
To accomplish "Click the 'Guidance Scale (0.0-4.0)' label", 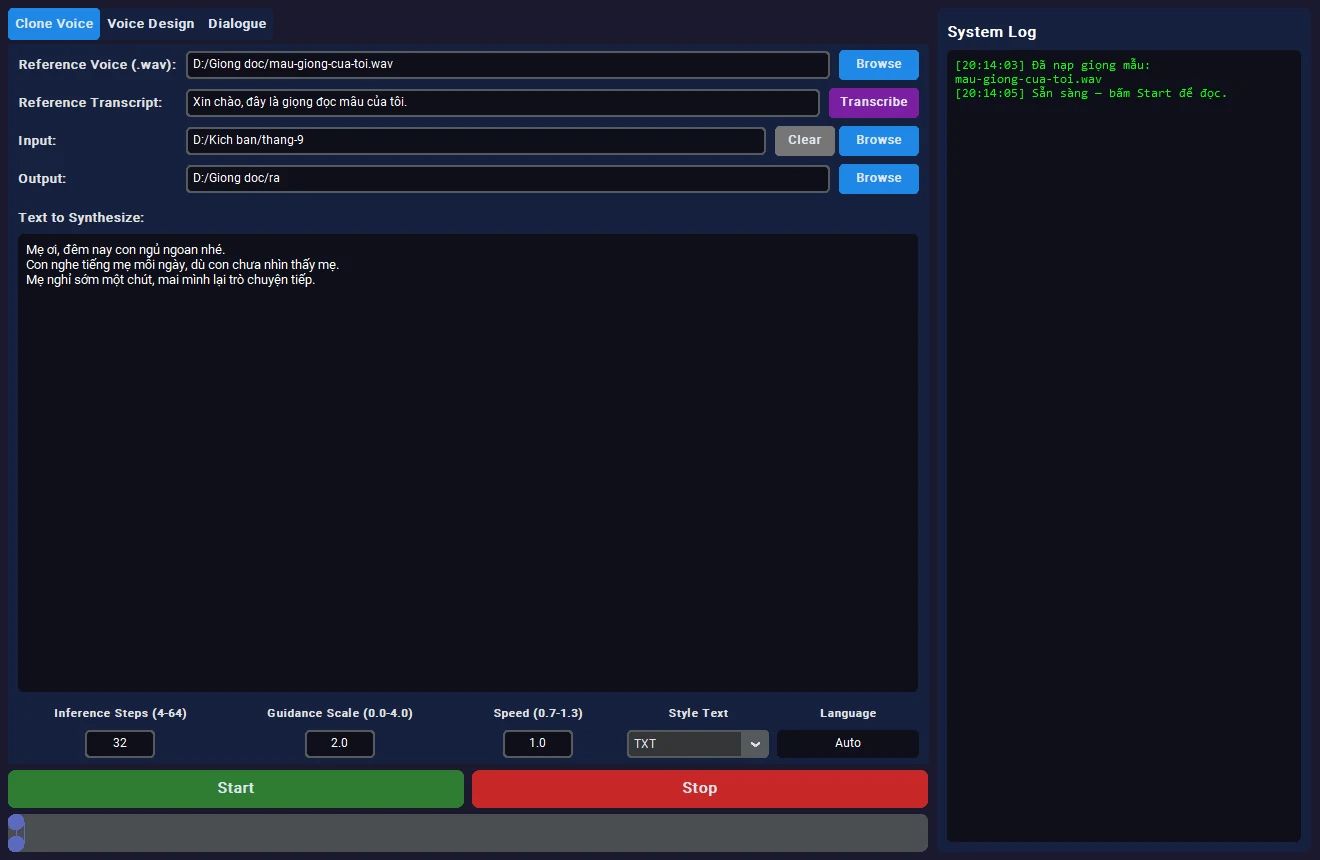I will tap(340, 713).
